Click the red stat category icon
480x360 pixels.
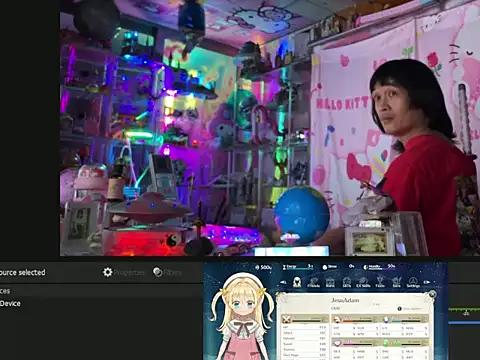tap(337, 319)
